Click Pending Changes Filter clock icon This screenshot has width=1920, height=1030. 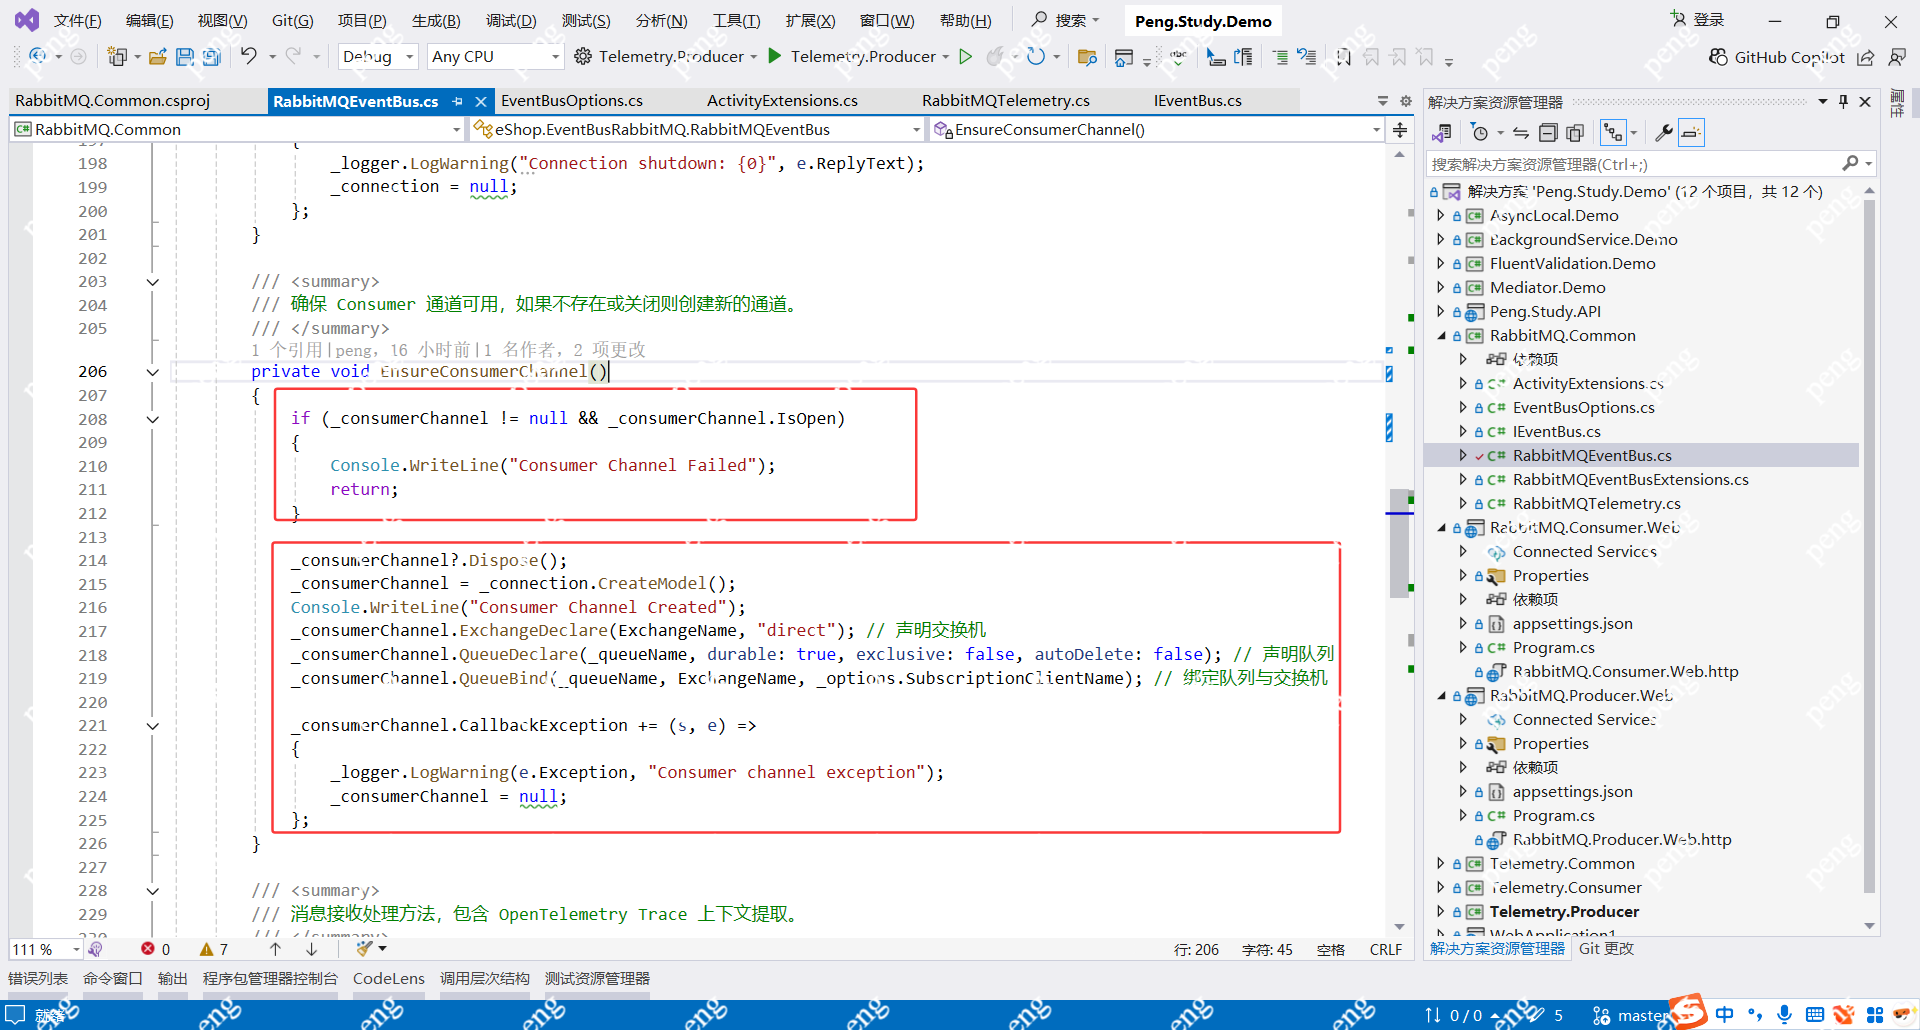point(1480,132)
